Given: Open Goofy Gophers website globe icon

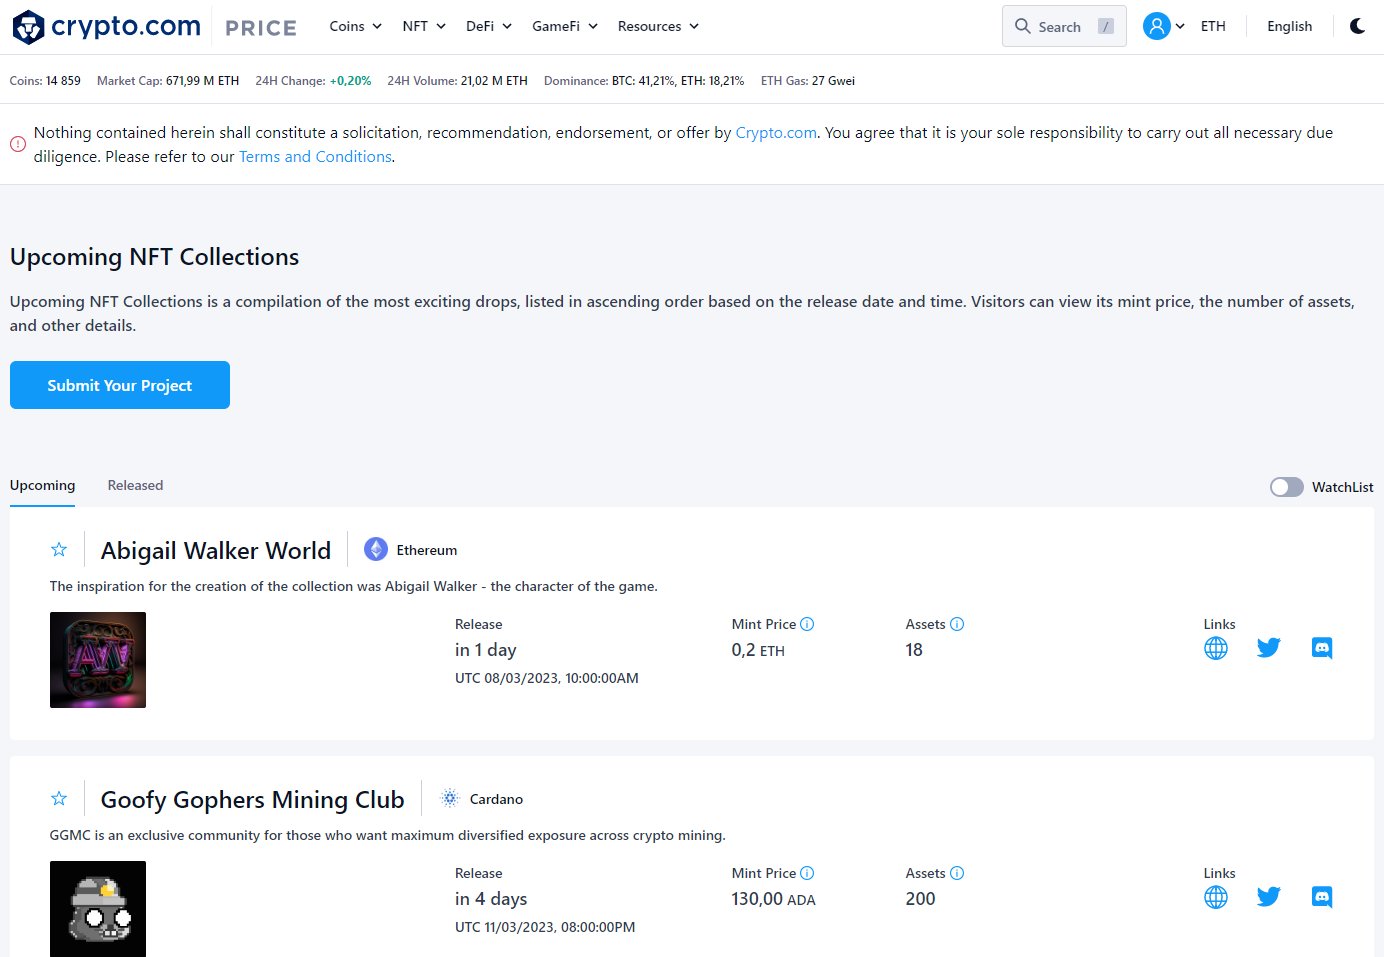Looking at the screenshot, I should [x=1216, y=897].
